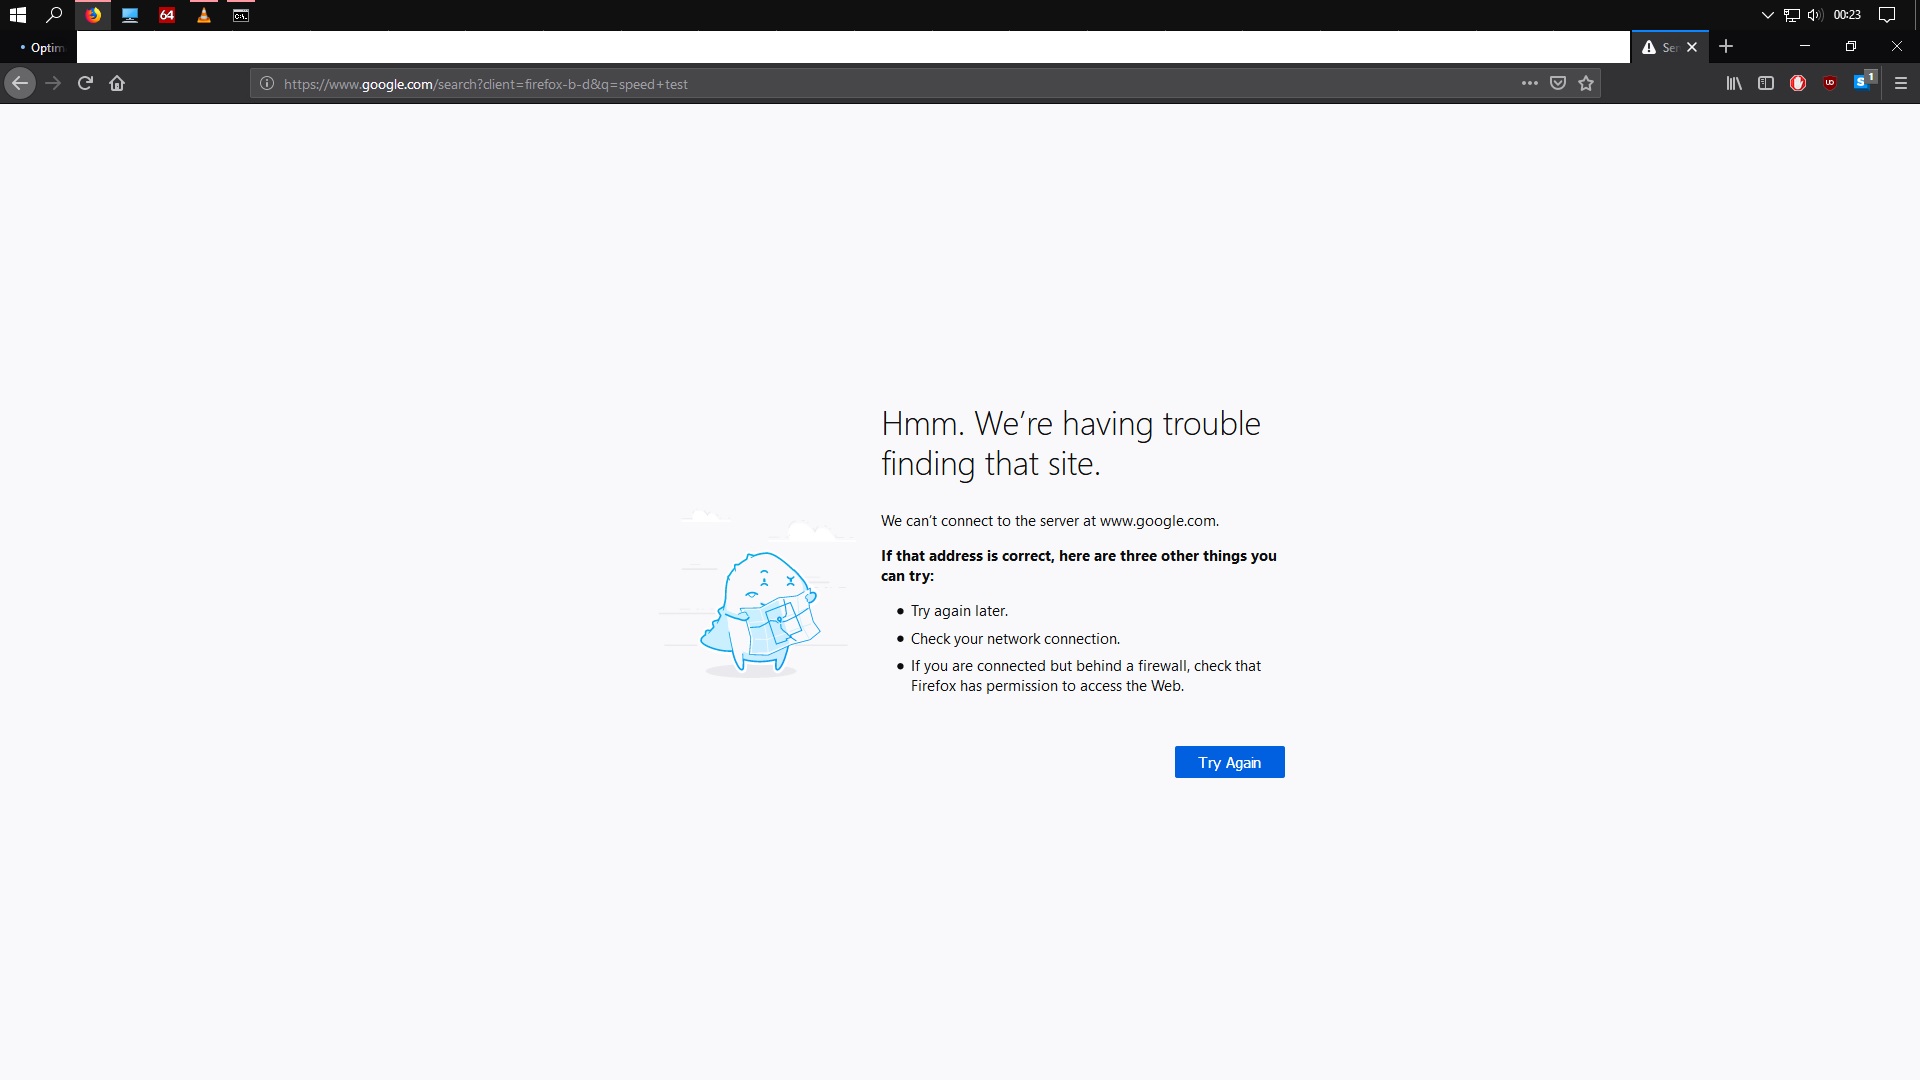Switch to the Optim tab

point(42,48)
